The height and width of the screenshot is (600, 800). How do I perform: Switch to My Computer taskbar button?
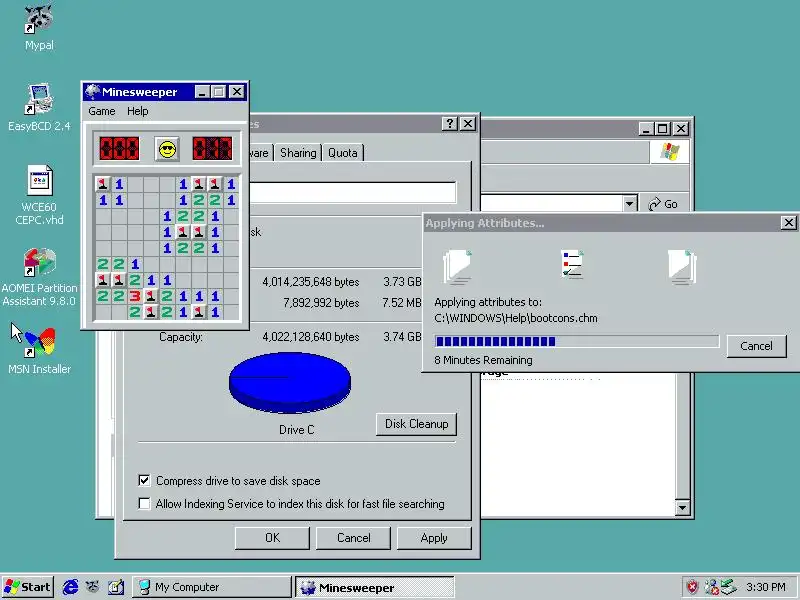[211, 587]
